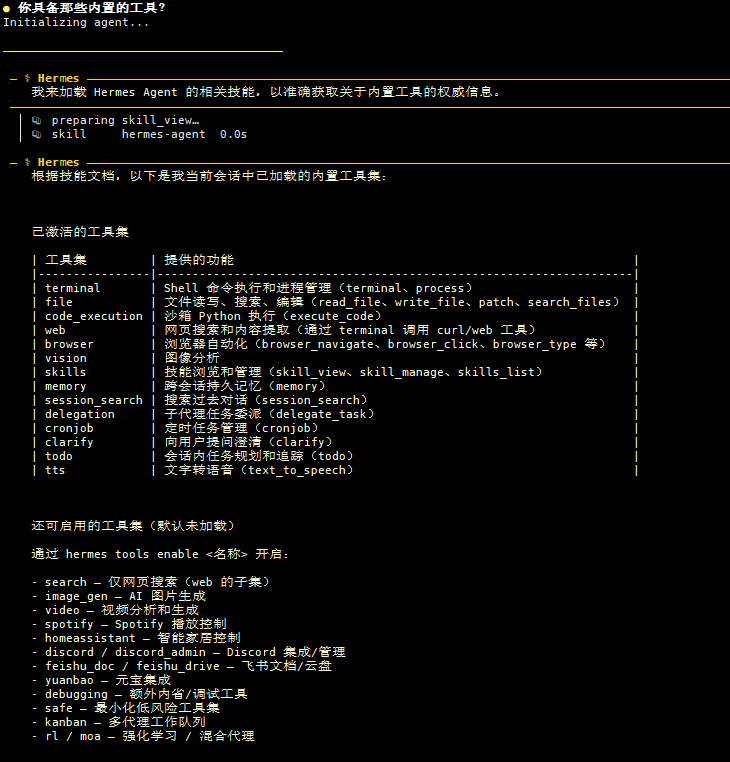The height and width of the screenshot is (762, 730).
Task: Select the 'todo' toolset cell
Action: pos(59,456)
